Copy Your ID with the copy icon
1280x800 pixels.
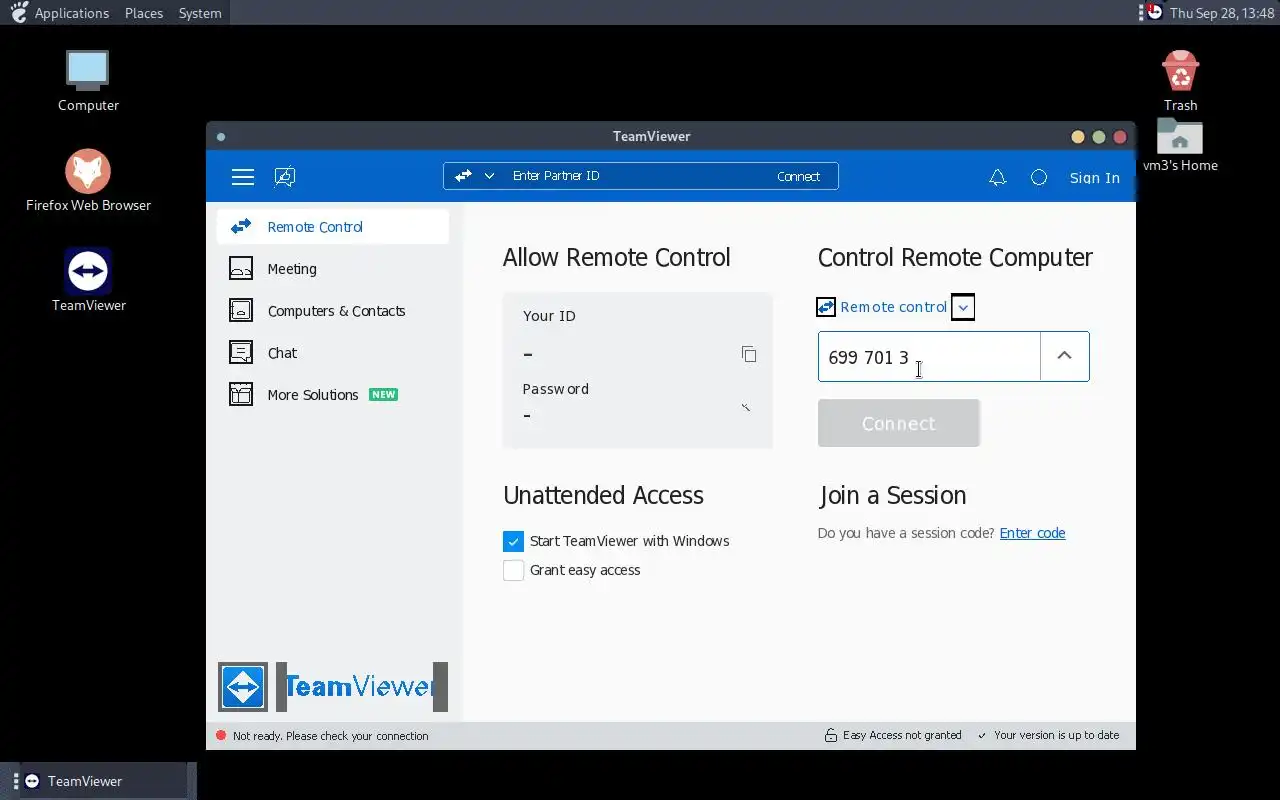tap(749, 354)
